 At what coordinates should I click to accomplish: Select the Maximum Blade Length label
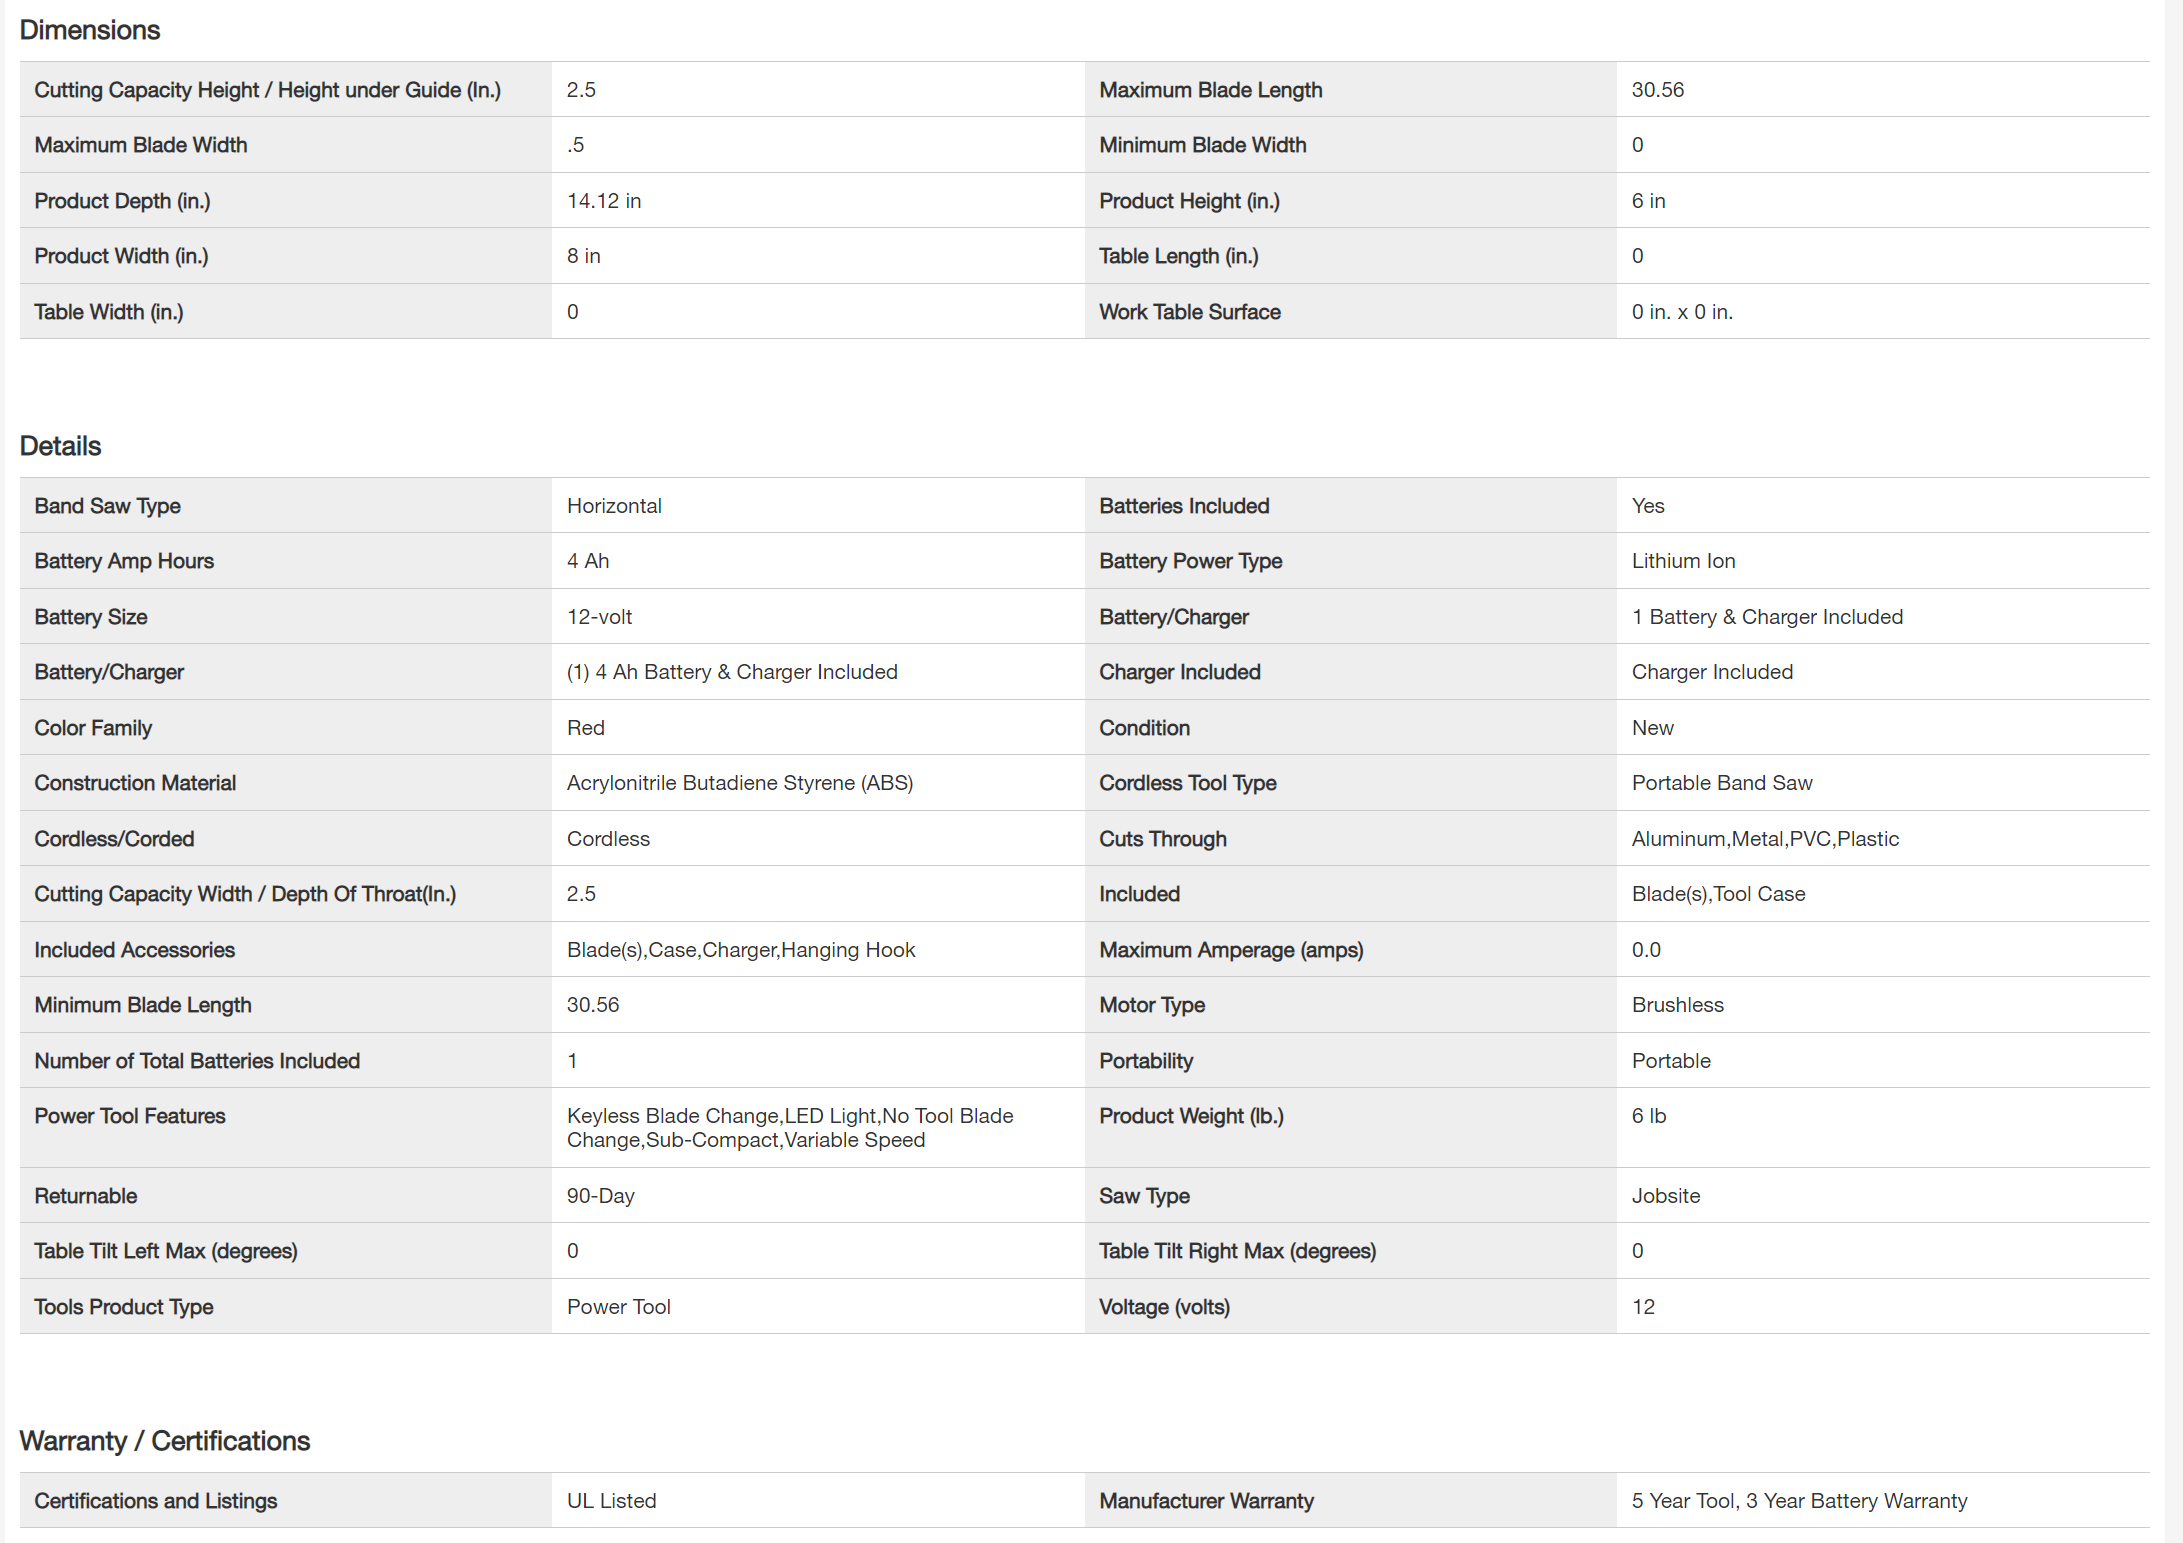[x=1210, y=90]
